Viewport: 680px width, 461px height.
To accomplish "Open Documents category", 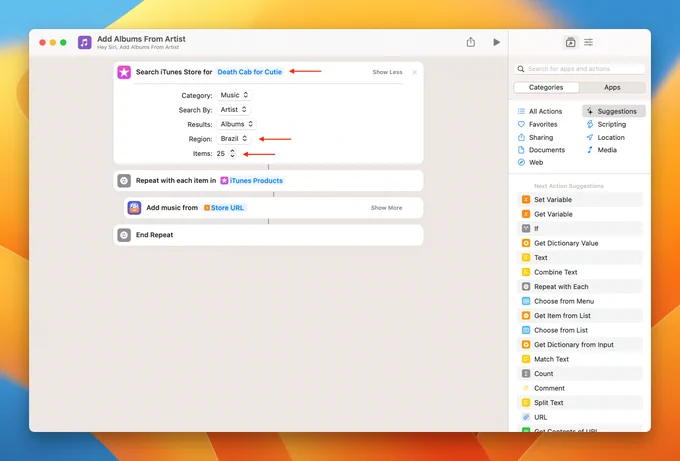I will point(541,150).
